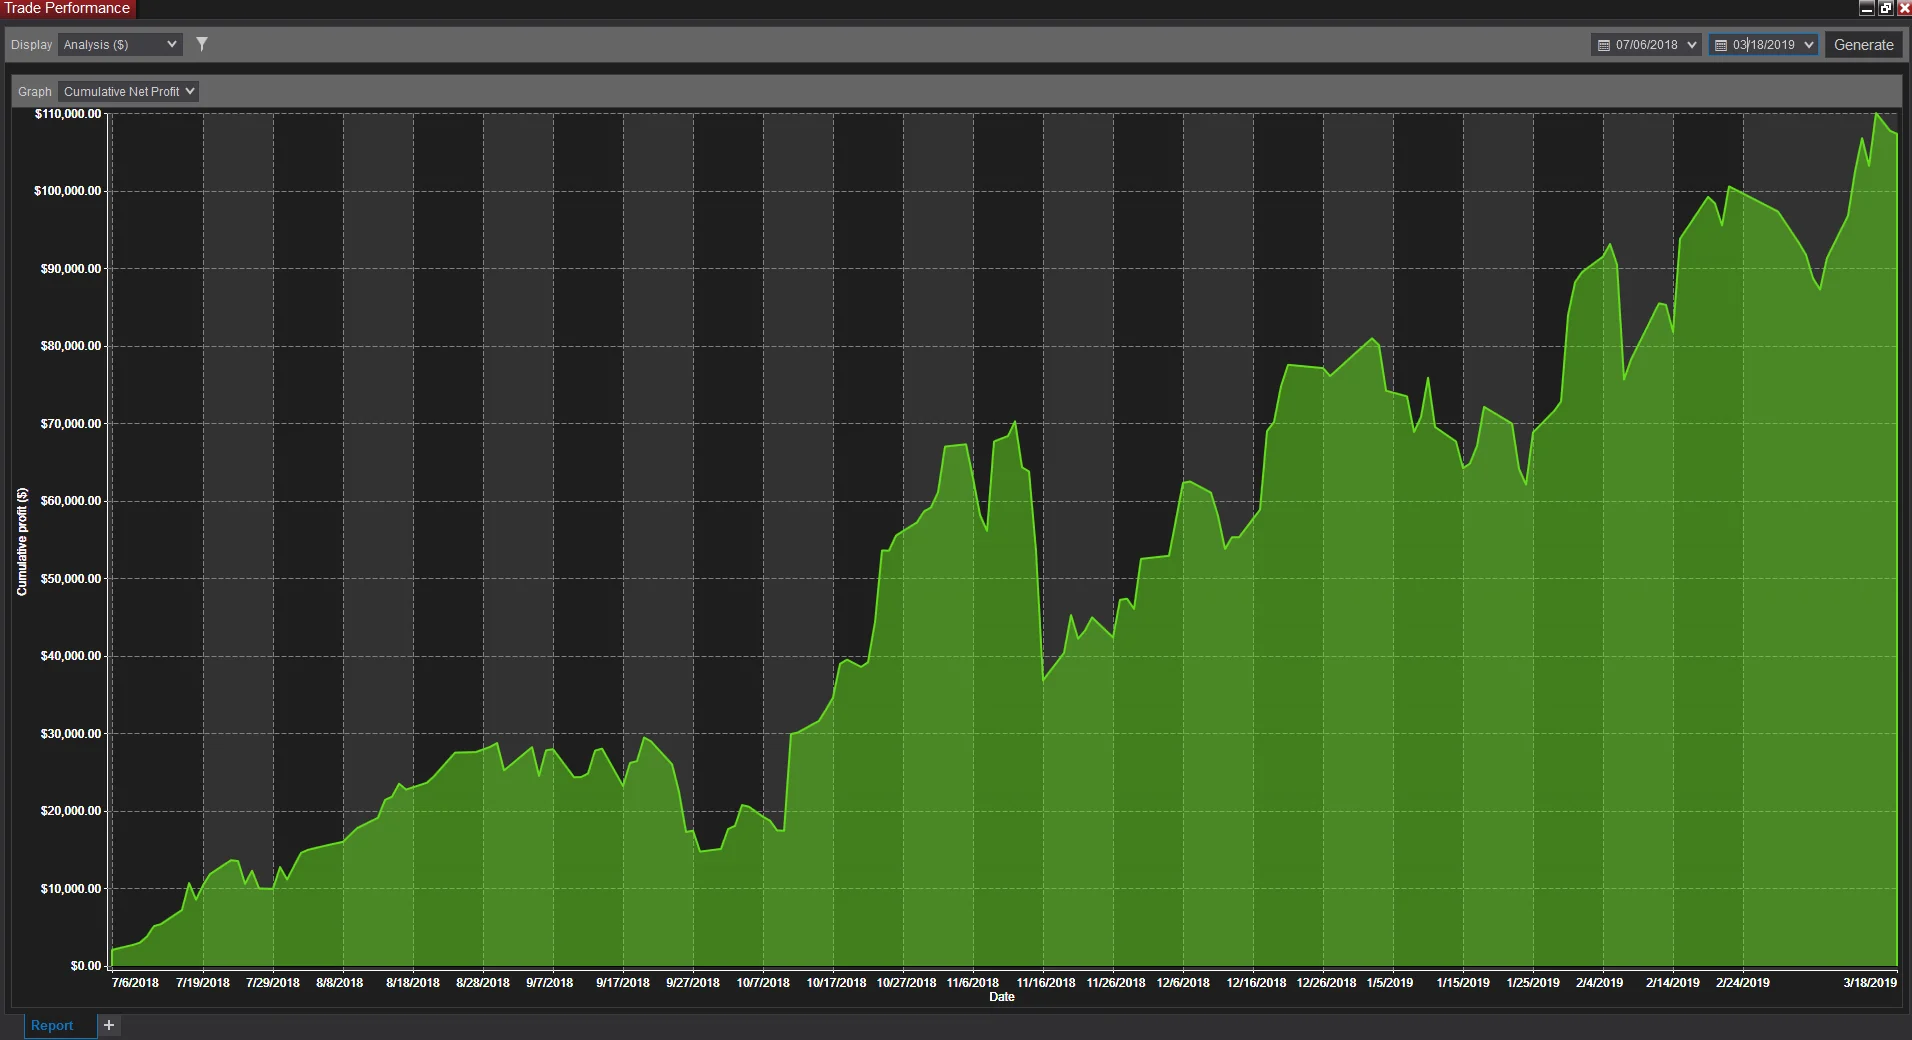Close the Trade Performance window
Screen dimensions: 1912x1040
(1903, 8)
